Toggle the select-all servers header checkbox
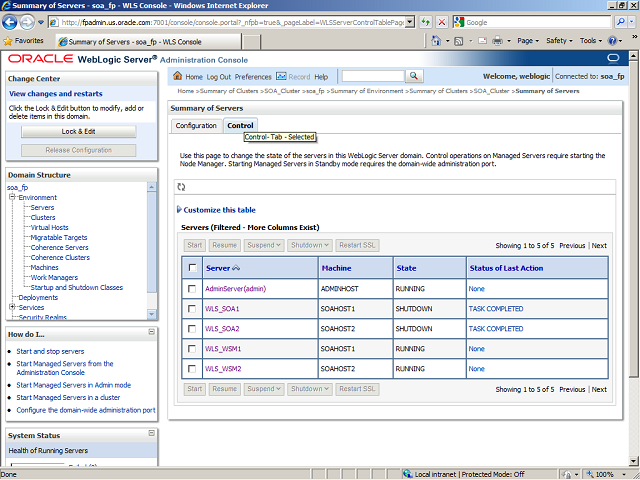 [x=192, y=268]
